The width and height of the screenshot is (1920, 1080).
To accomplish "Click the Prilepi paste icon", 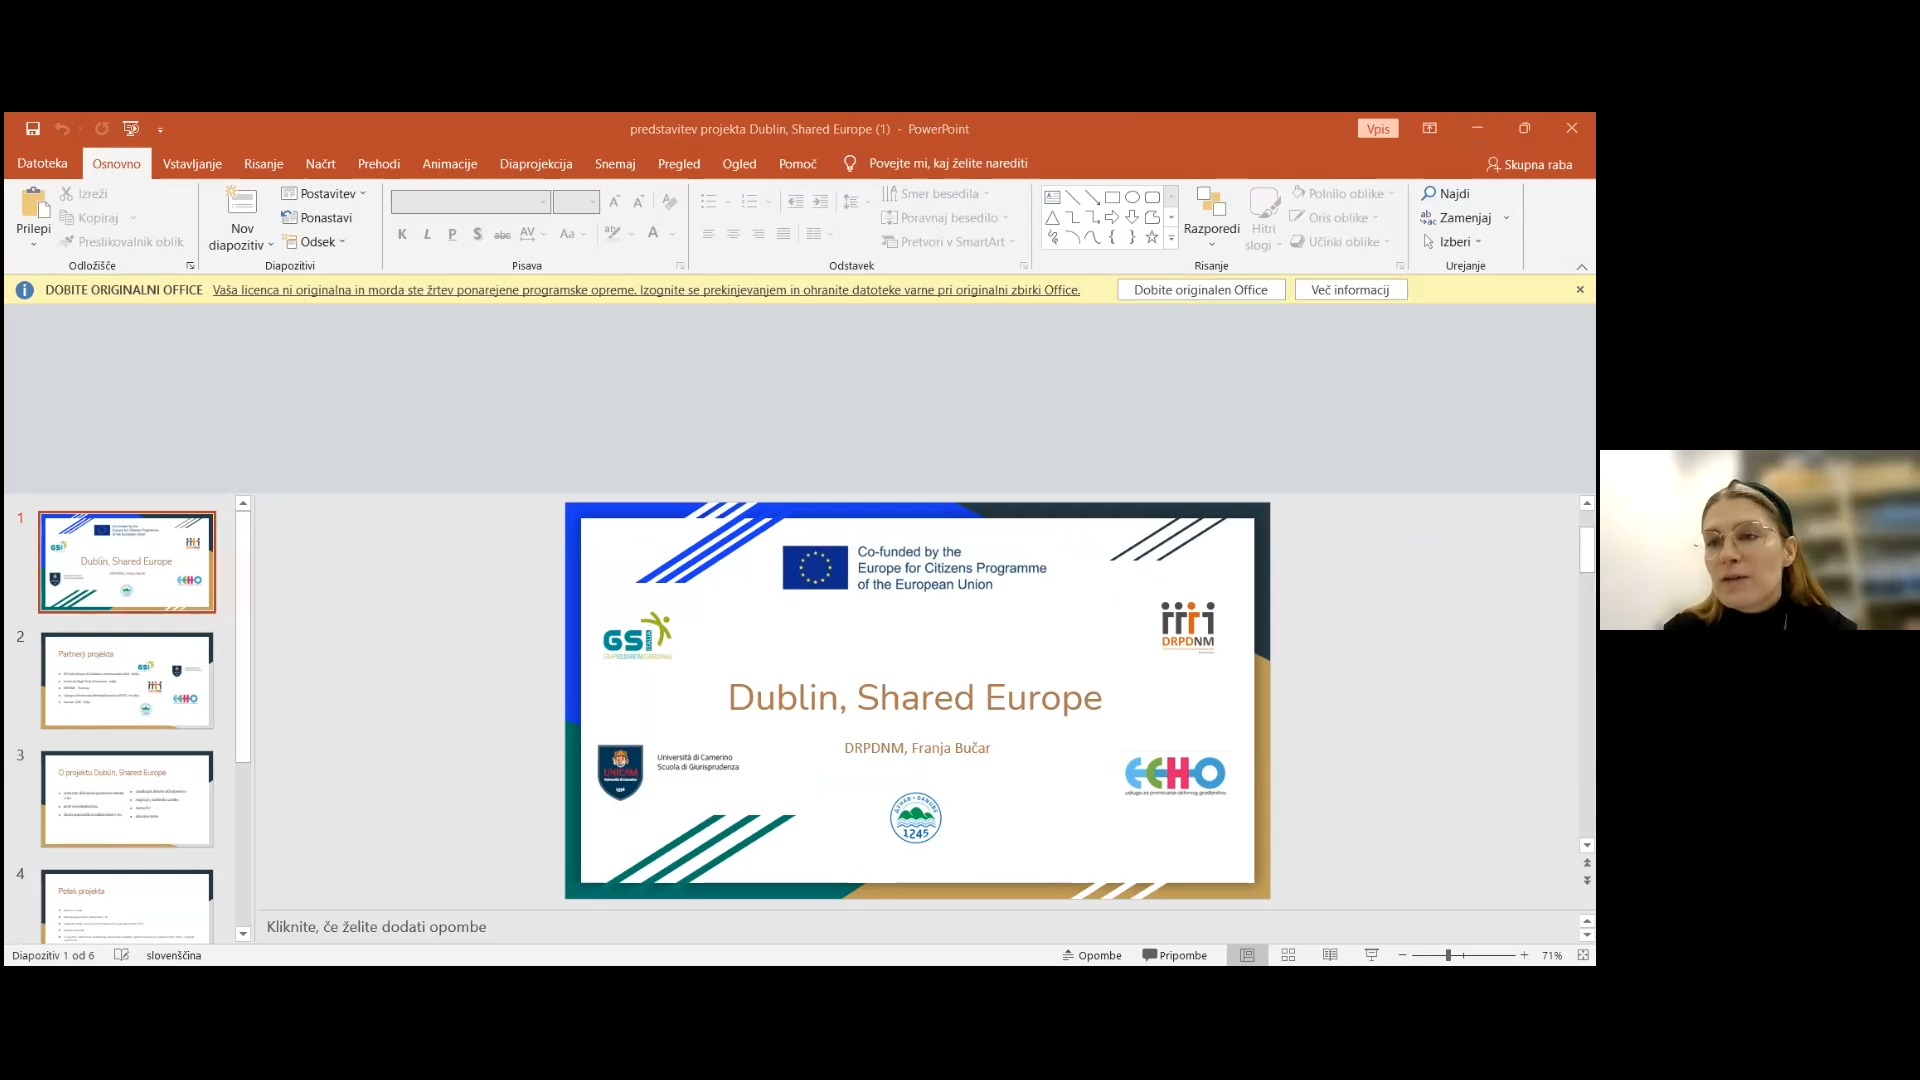I will 34,203.
